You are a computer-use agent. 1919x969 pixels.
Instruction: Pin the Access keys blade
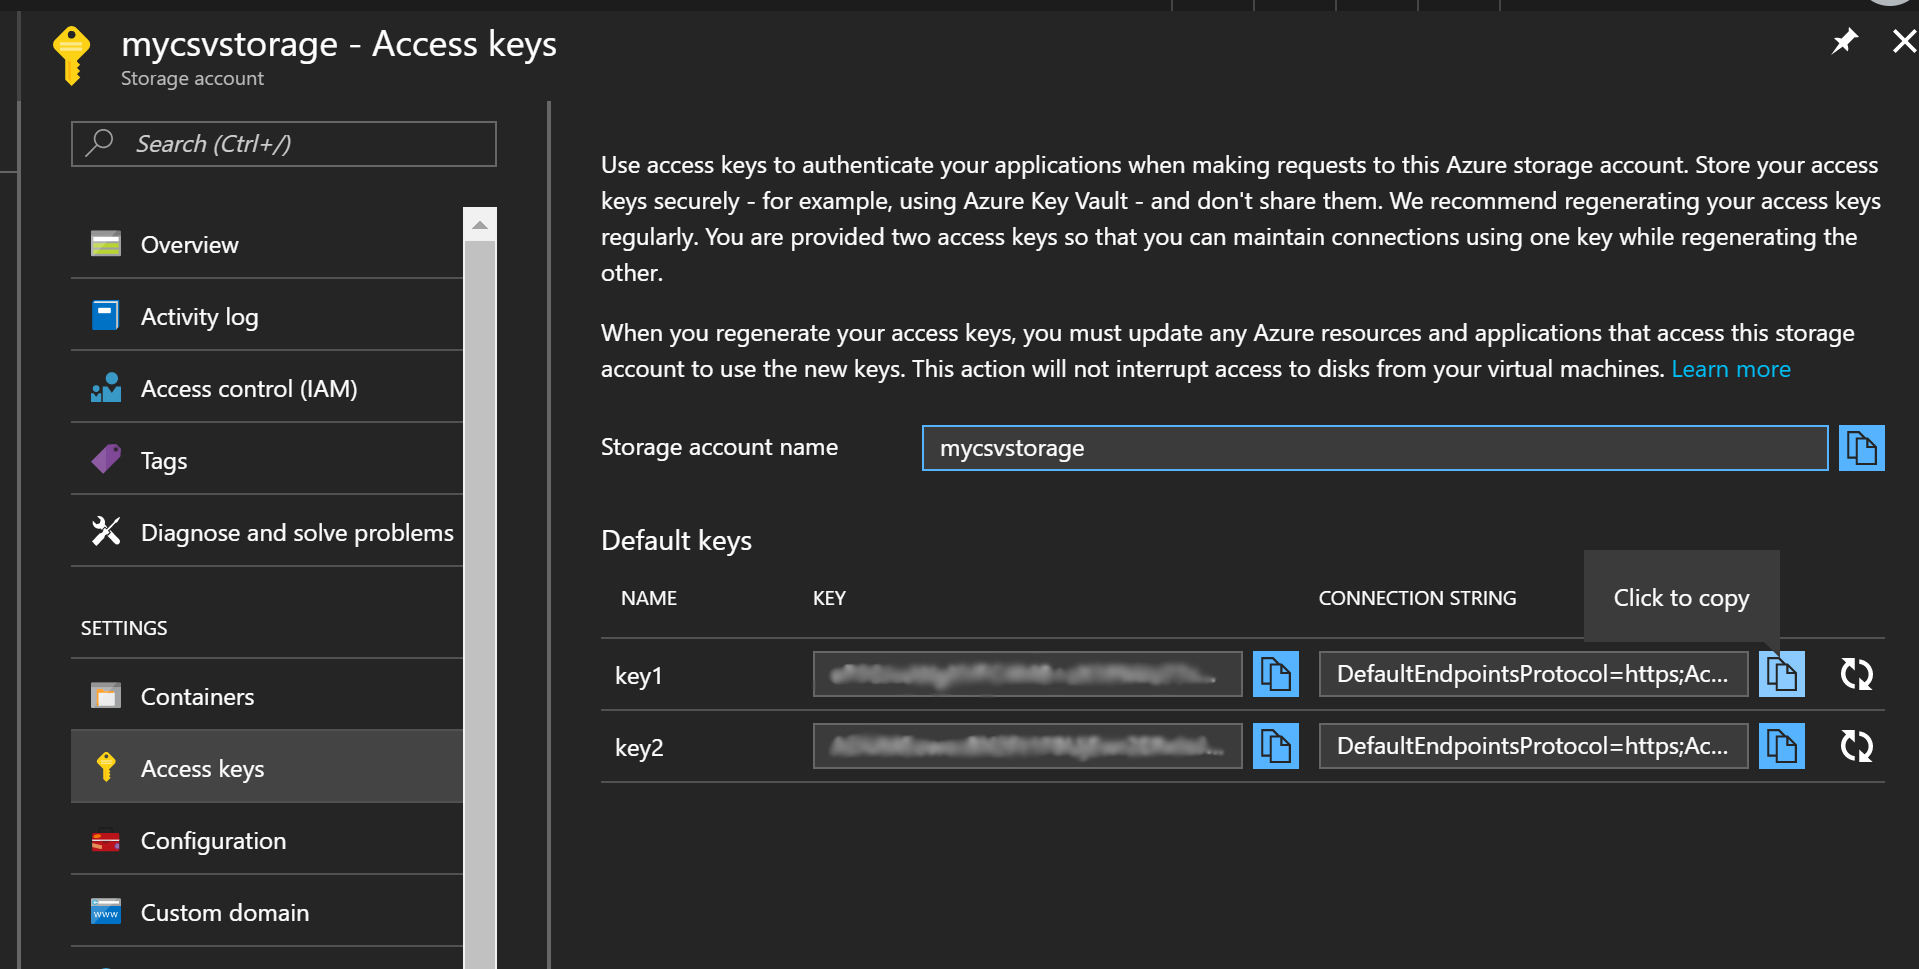1844,42
